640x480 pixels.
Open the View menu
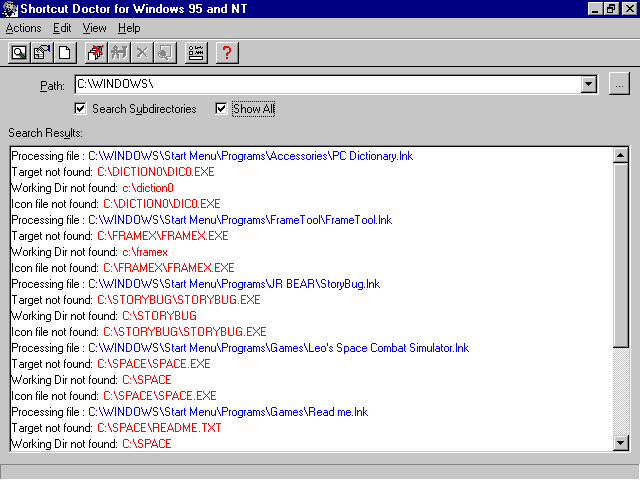point(94,29)
